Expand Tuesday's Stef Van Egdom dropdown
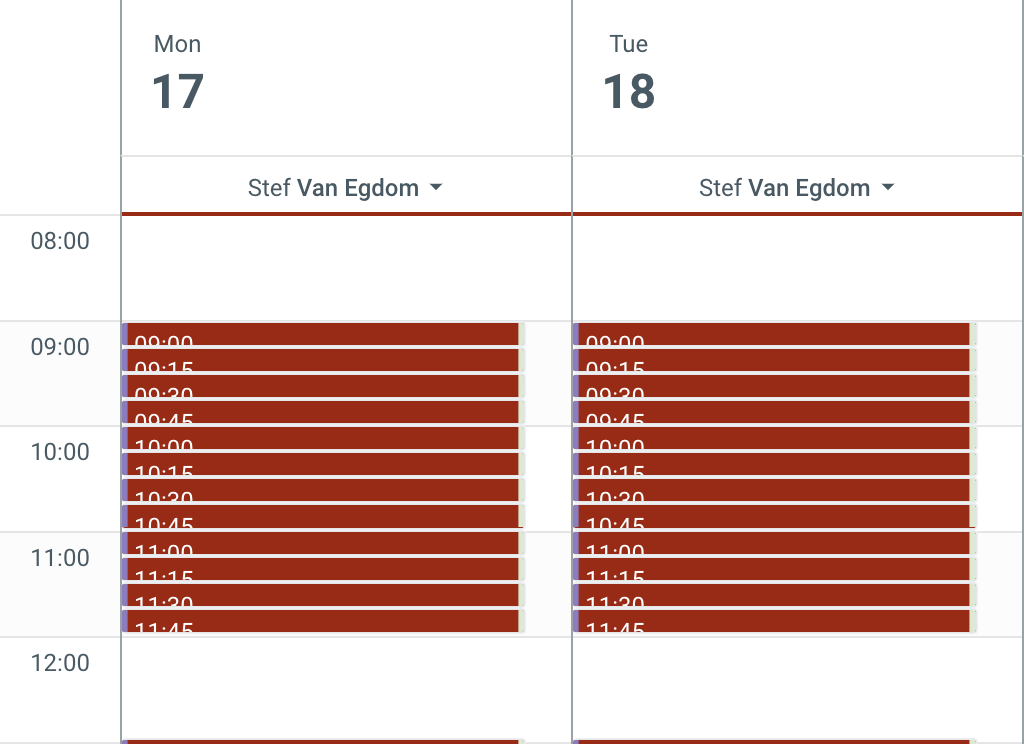The width and height of the screenshot is (1024, 744). pyautogui.click(x=796, y=188)
